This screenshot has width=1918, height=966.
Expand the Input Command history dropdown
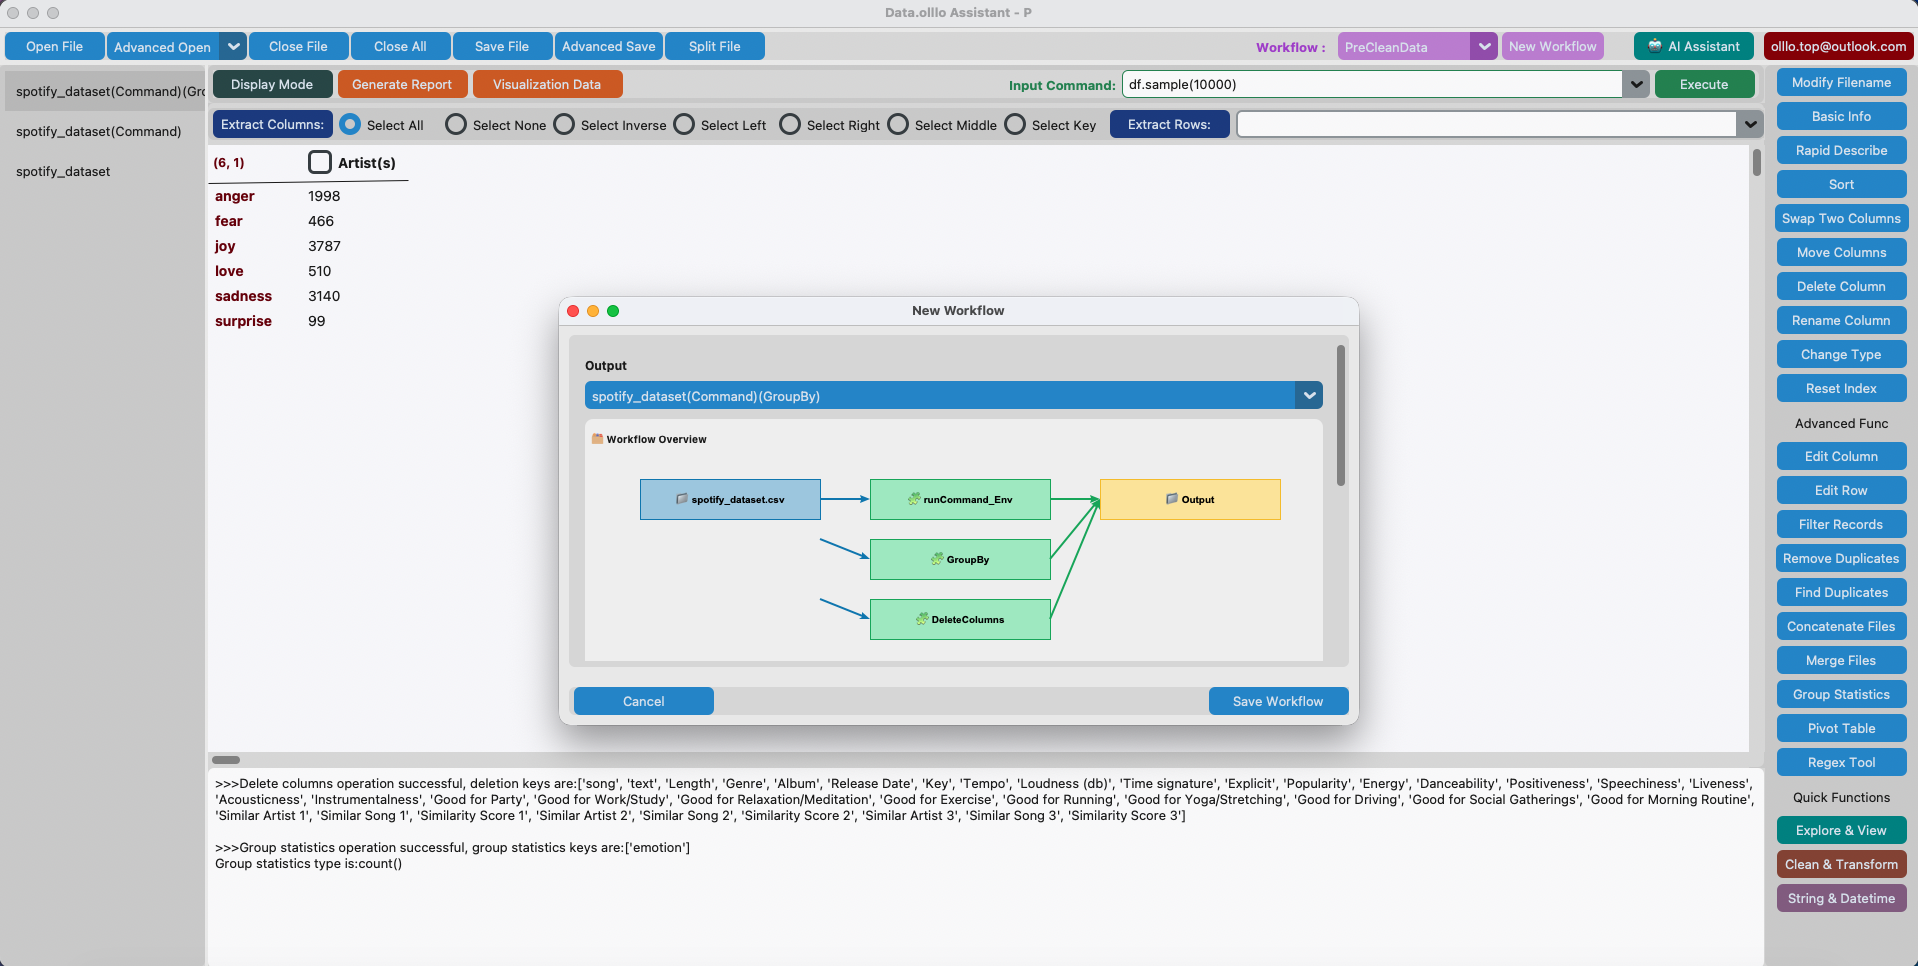click(x=1635, y=84)
